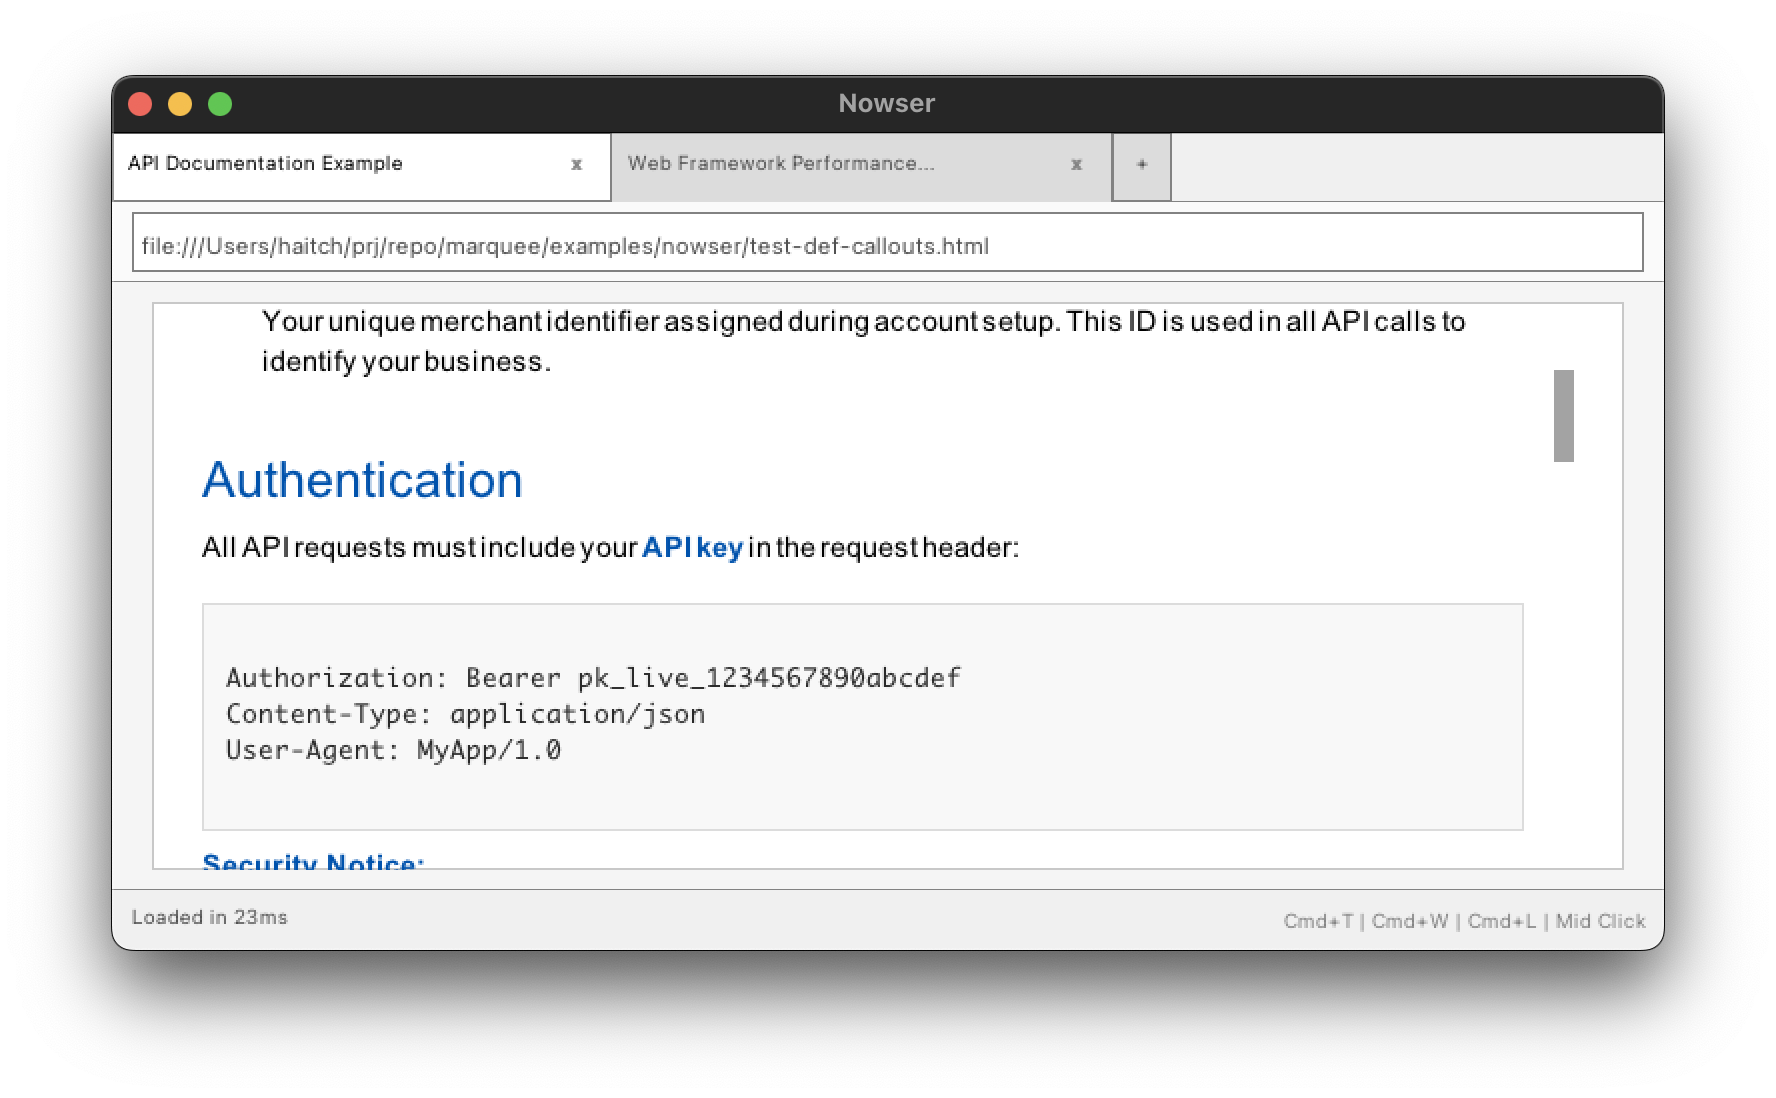This screenshot has width=1776, height=1098.
Task: Close the Web Framework Performance tab
Action: coord(1076,165)
